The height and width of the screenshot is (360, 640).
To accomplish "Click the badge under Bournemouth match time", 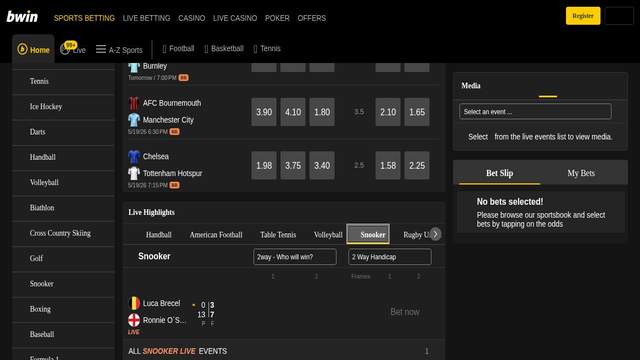I will point(174,132).
